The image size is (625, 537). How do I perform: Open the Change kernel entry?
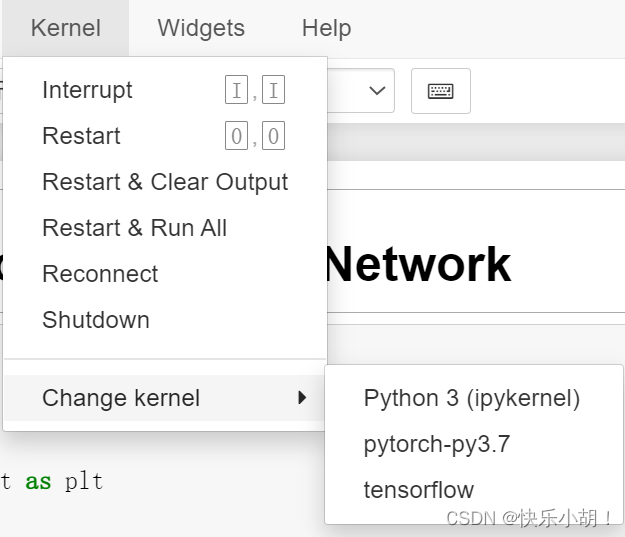tap(165, 398)
